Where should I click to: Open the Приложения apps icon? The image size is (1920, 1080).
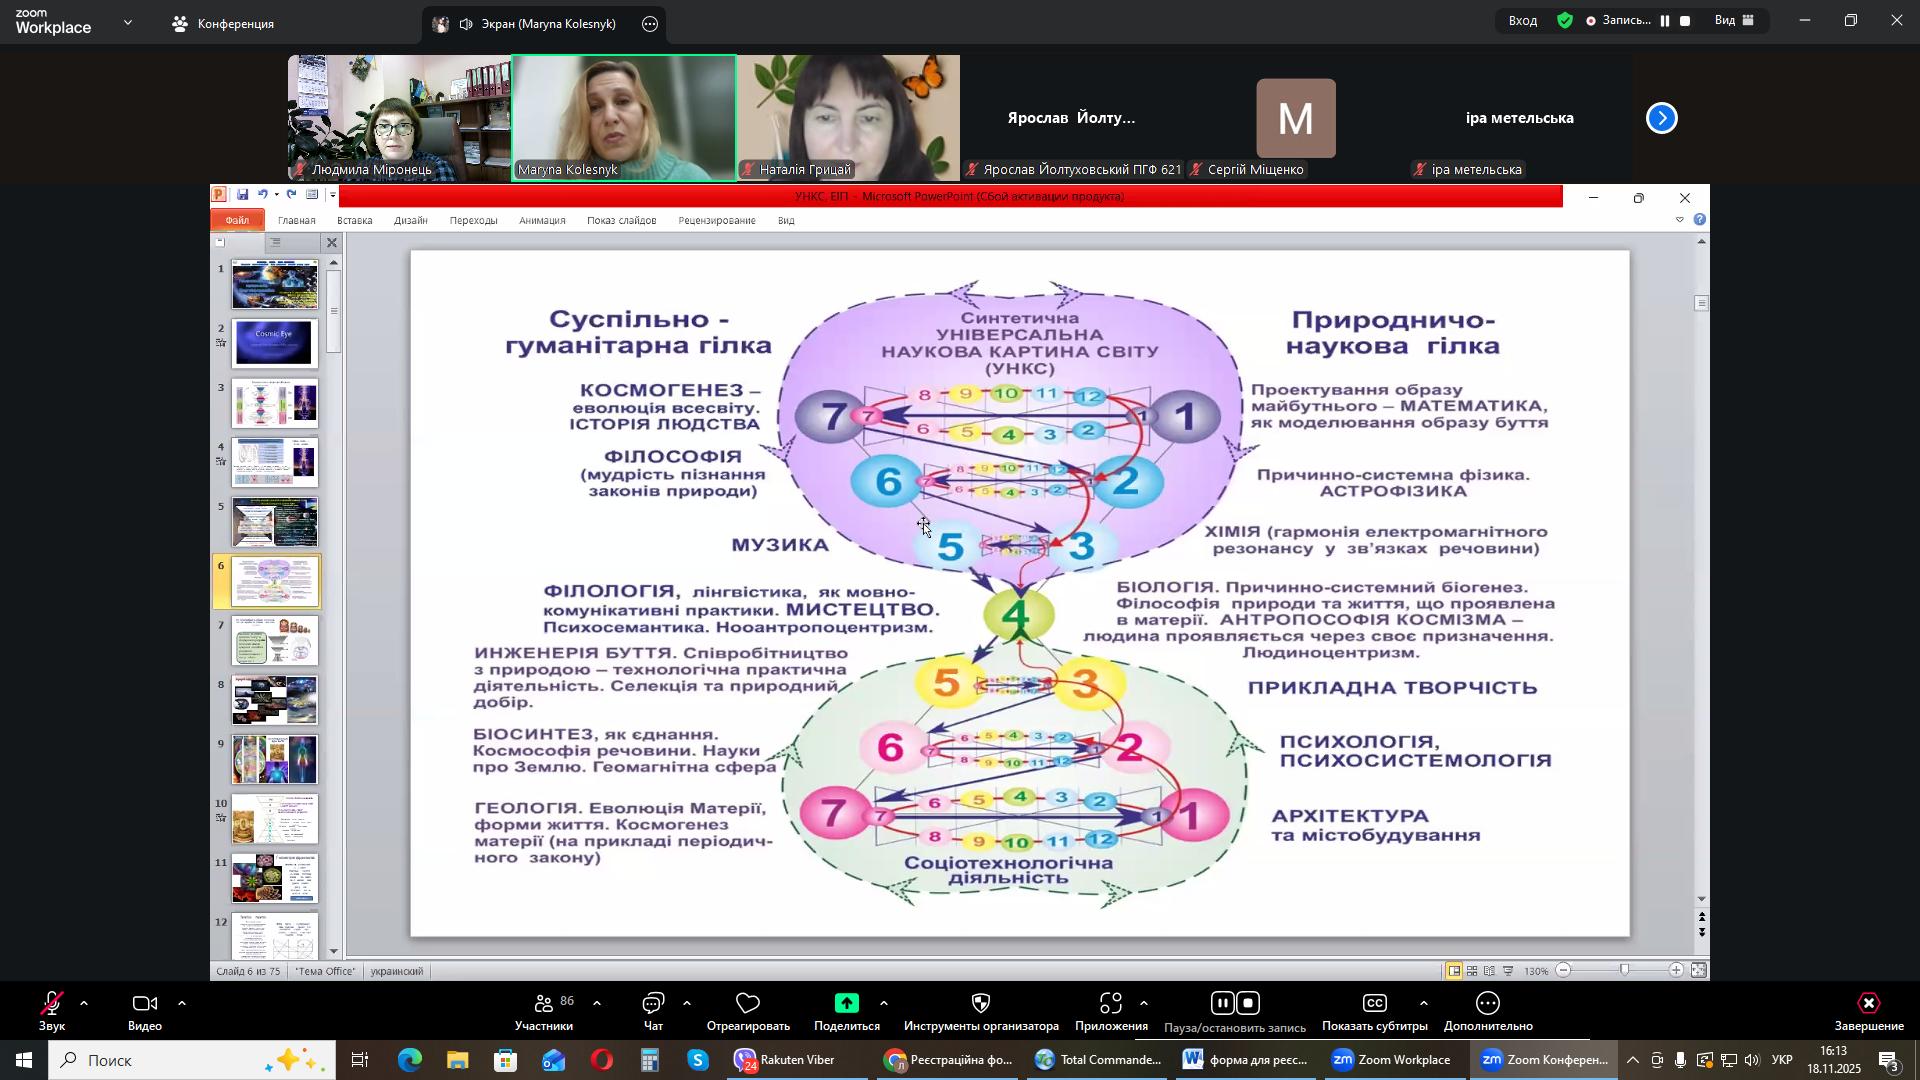(1111, 1005)
